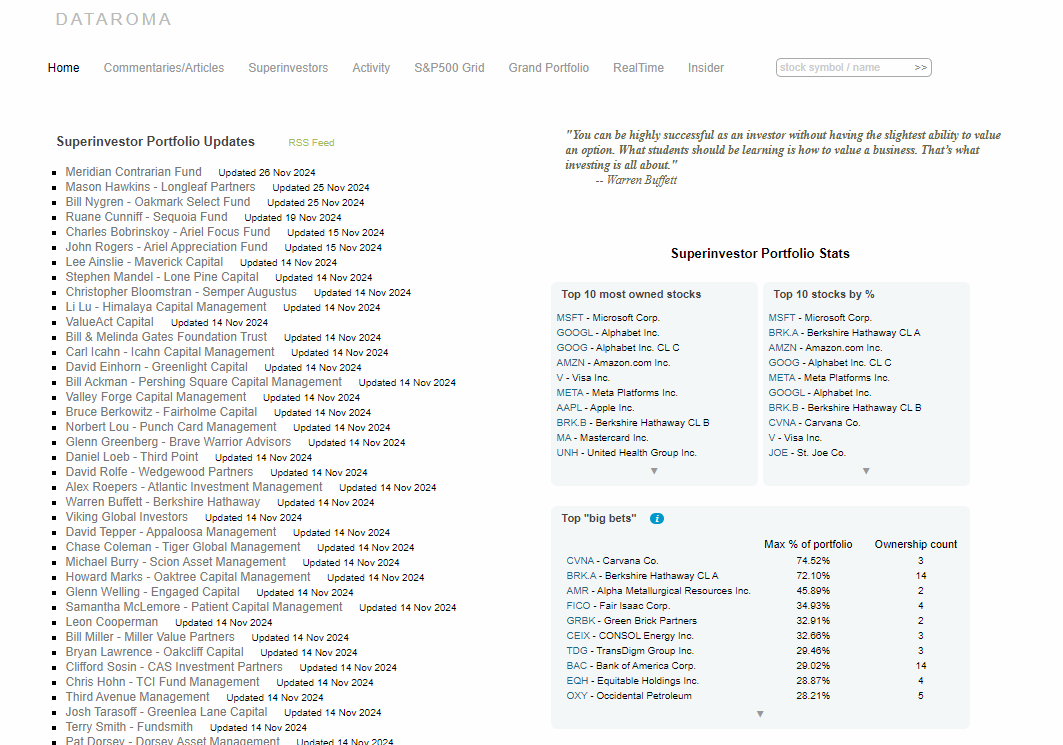The image size is (1063, 745).
Task: Open the Activity menu
Action: [371, 68]
